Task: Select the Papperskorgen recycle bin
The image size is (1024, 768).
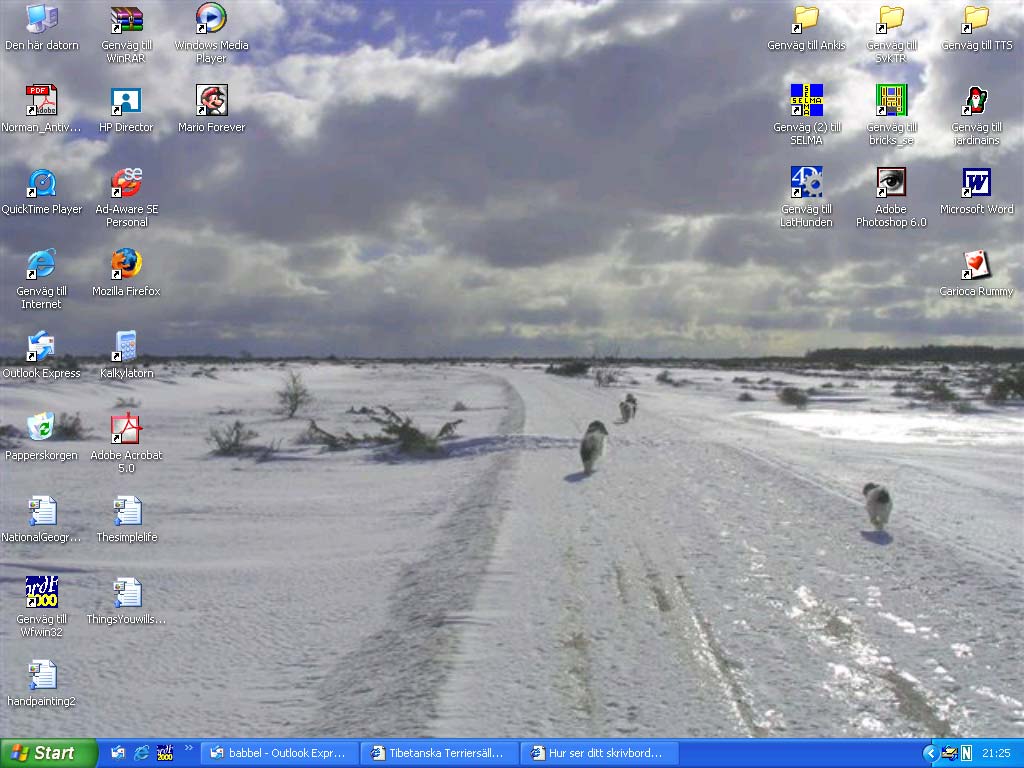Action: (x=41, y=429)
